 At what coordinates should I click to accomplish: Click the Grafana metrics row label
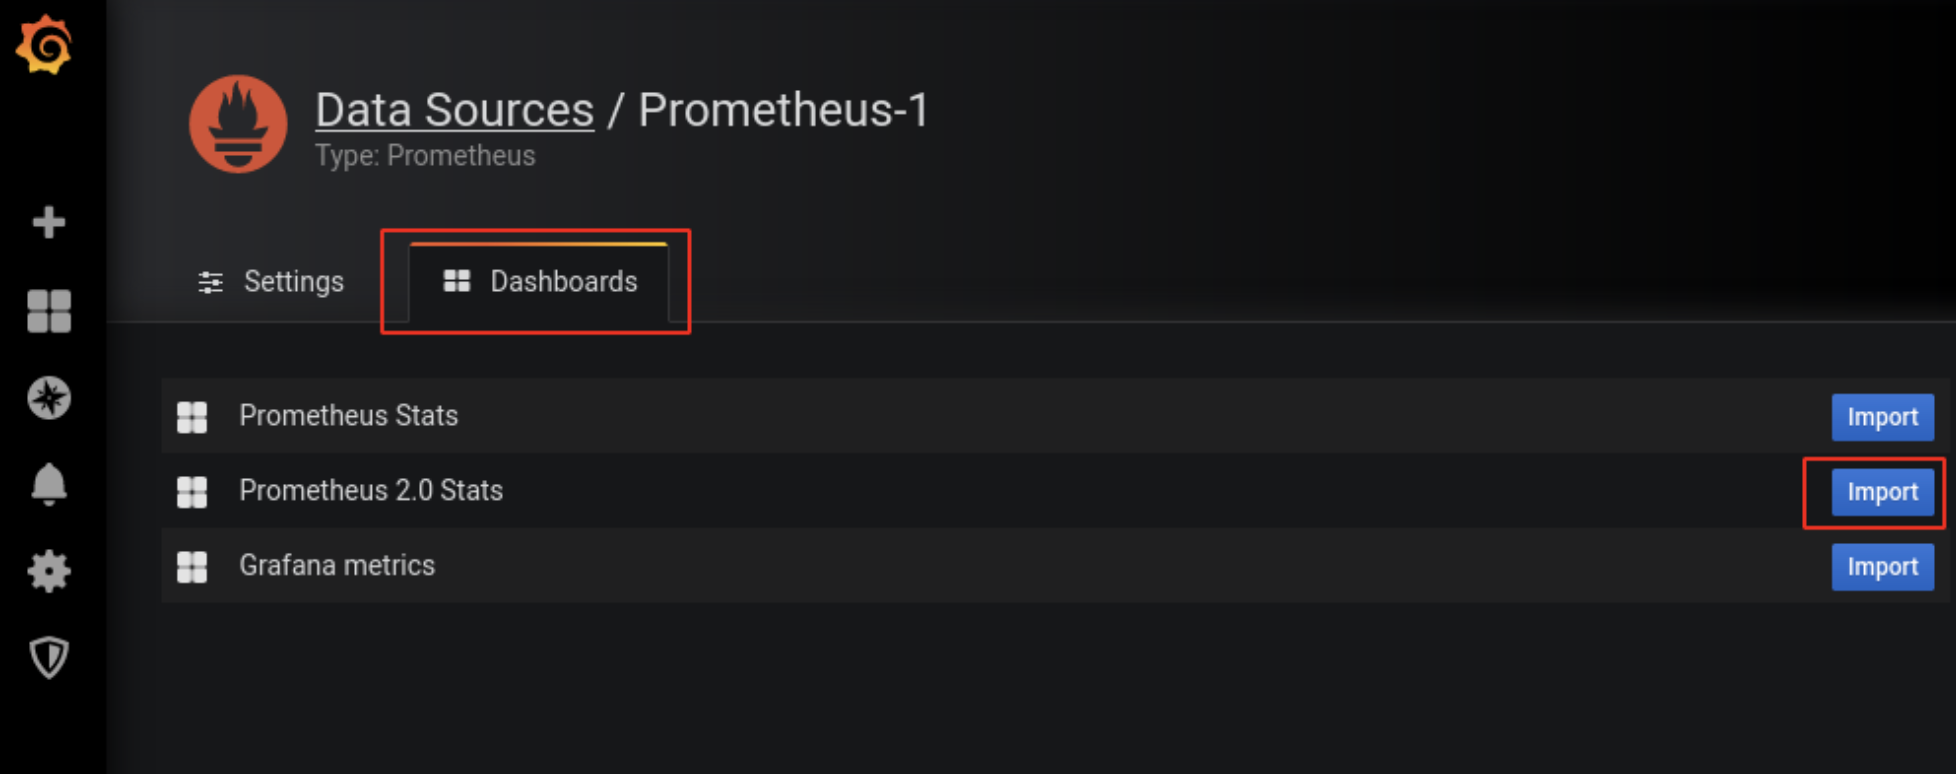337,565
